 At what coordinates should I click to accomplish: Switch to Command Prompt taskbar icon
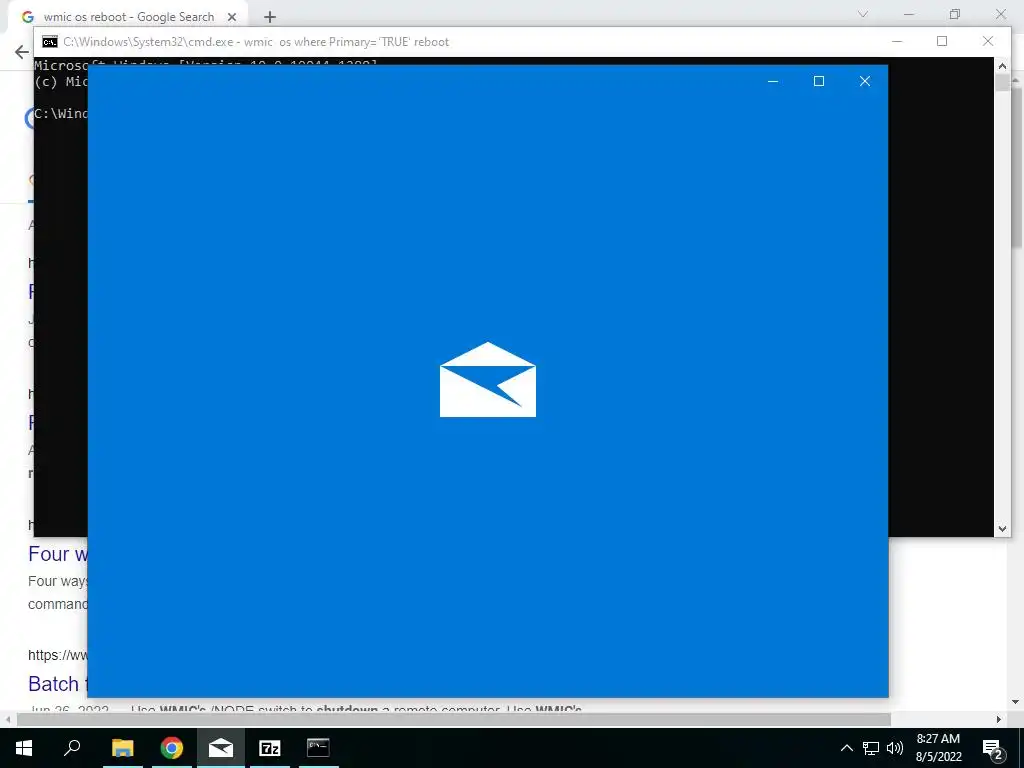(x=318, y=748)
